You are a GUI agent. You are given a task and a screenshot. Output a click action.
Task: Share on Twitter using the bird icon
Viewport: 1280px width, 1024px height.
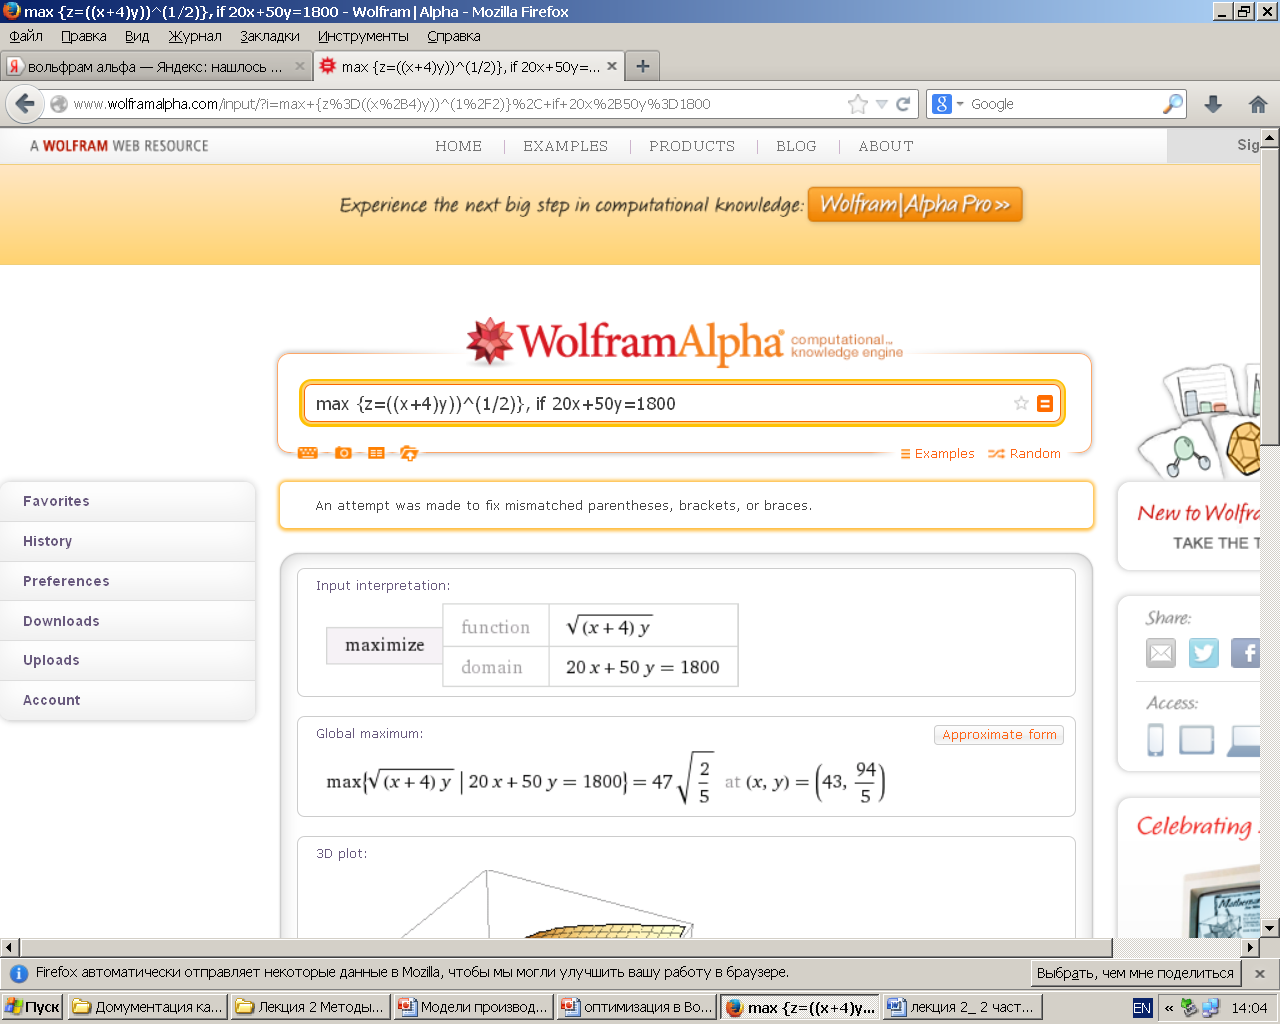(1204, 653)
